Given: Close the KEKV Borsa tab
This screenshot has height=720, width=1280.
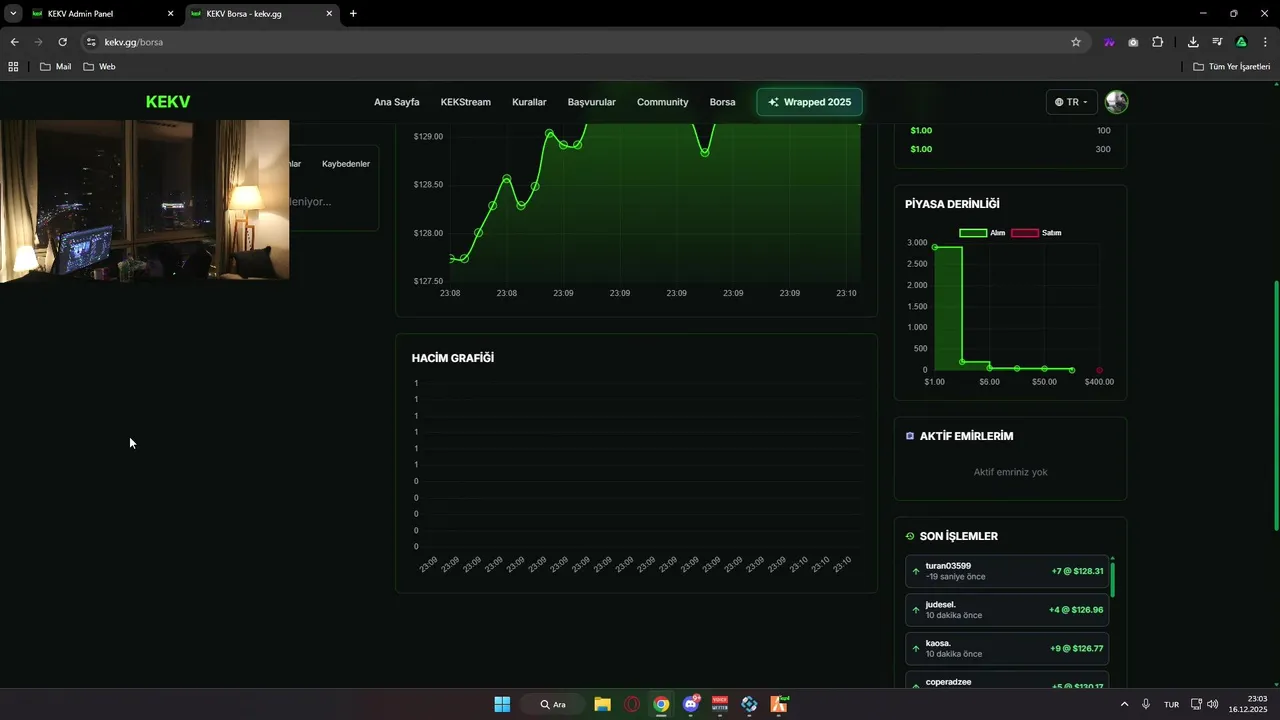Looking at the screenshot, I should pos(329,14).
